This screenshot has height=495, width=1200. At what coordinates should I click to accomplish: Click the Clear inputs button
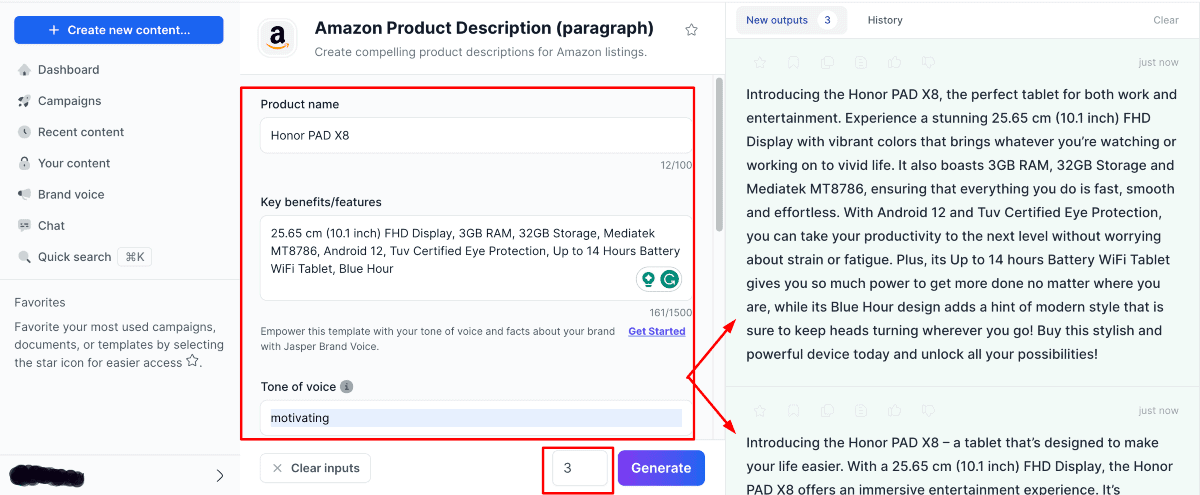pyautogui.click(x=315, y=468)
